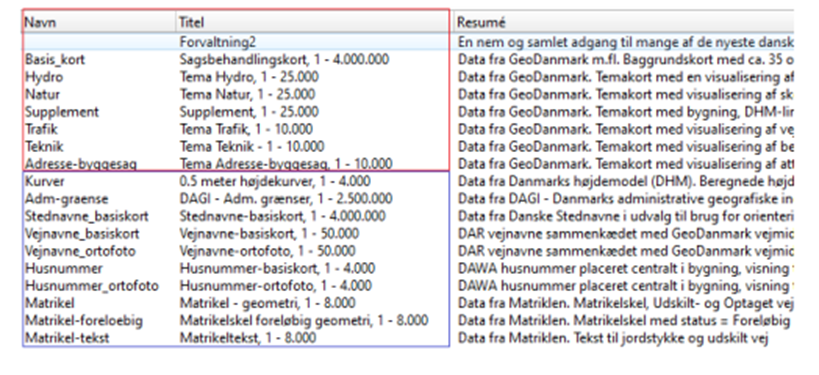Click title 'Sagsbehandlingskort, 1 - 4.000.000'

click(x=284, y=60)
